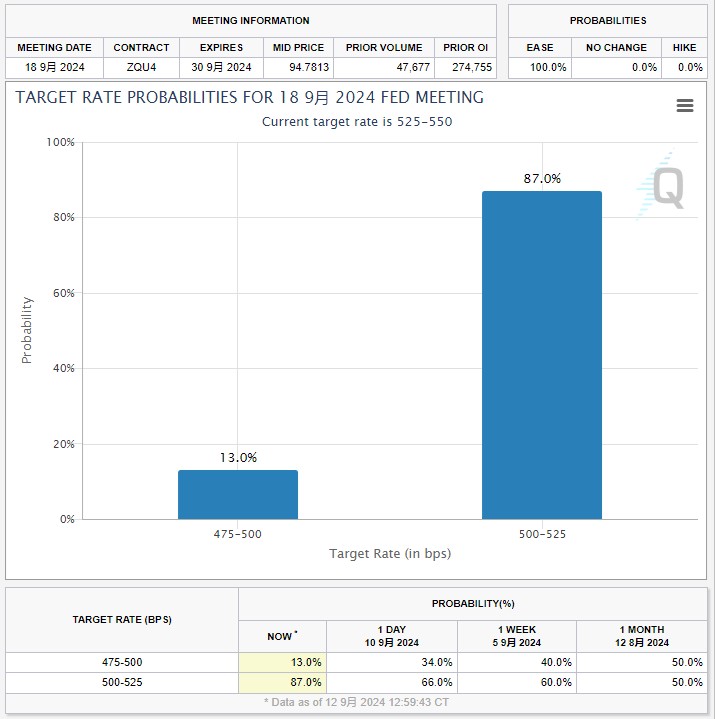Image resolution: width=715 pixels, height=719 pixels.
Task: Open the chart hamburger context menu
Action: (x=685, y=106)
